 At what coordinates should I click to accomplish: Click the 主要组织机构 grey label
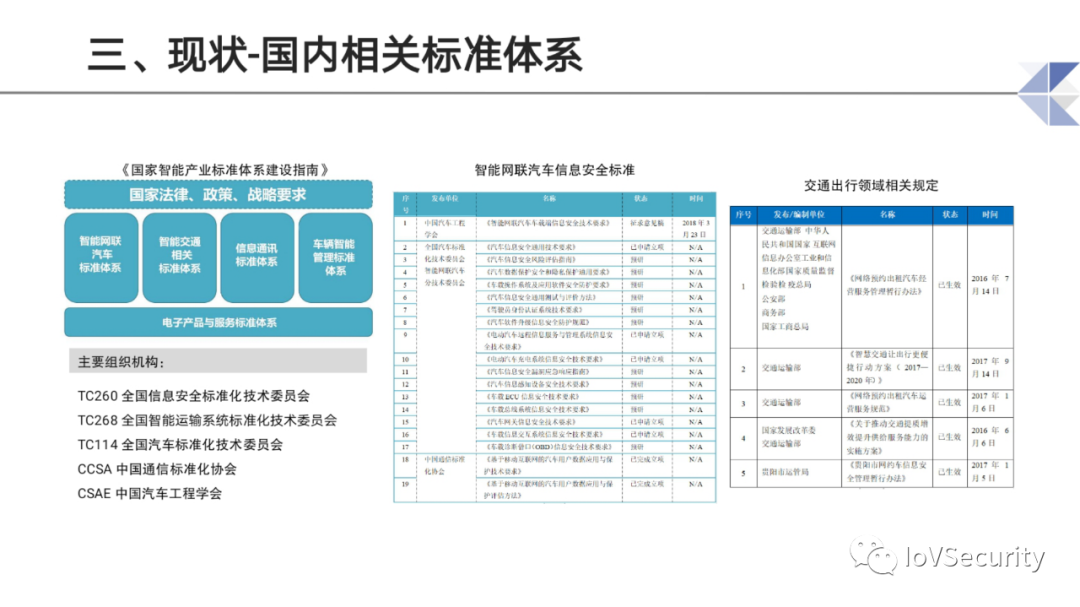(x=218, y=361)
